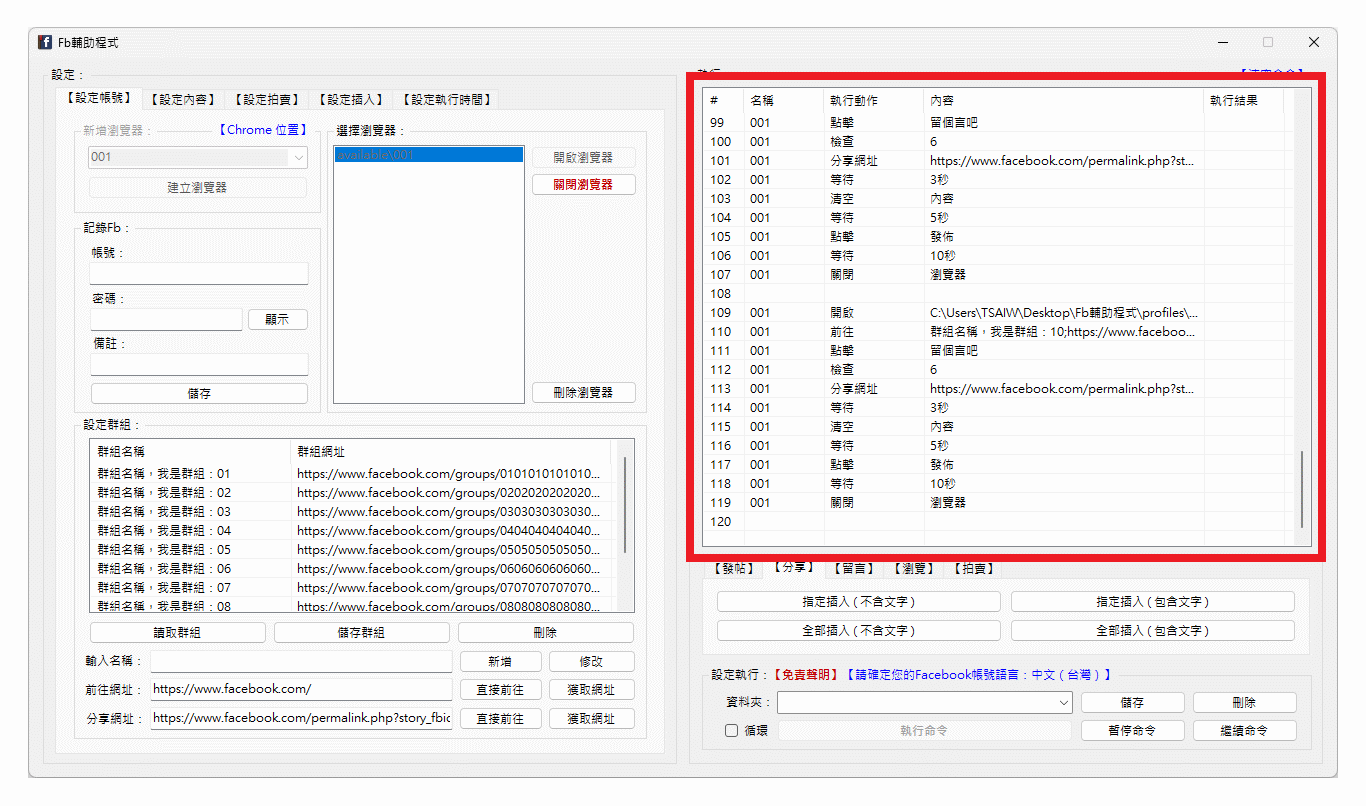The image size is (1366, 806).
Task: Expand the 新增瀏覽器 combo box showing 001
Action: (x=198, y=157)
